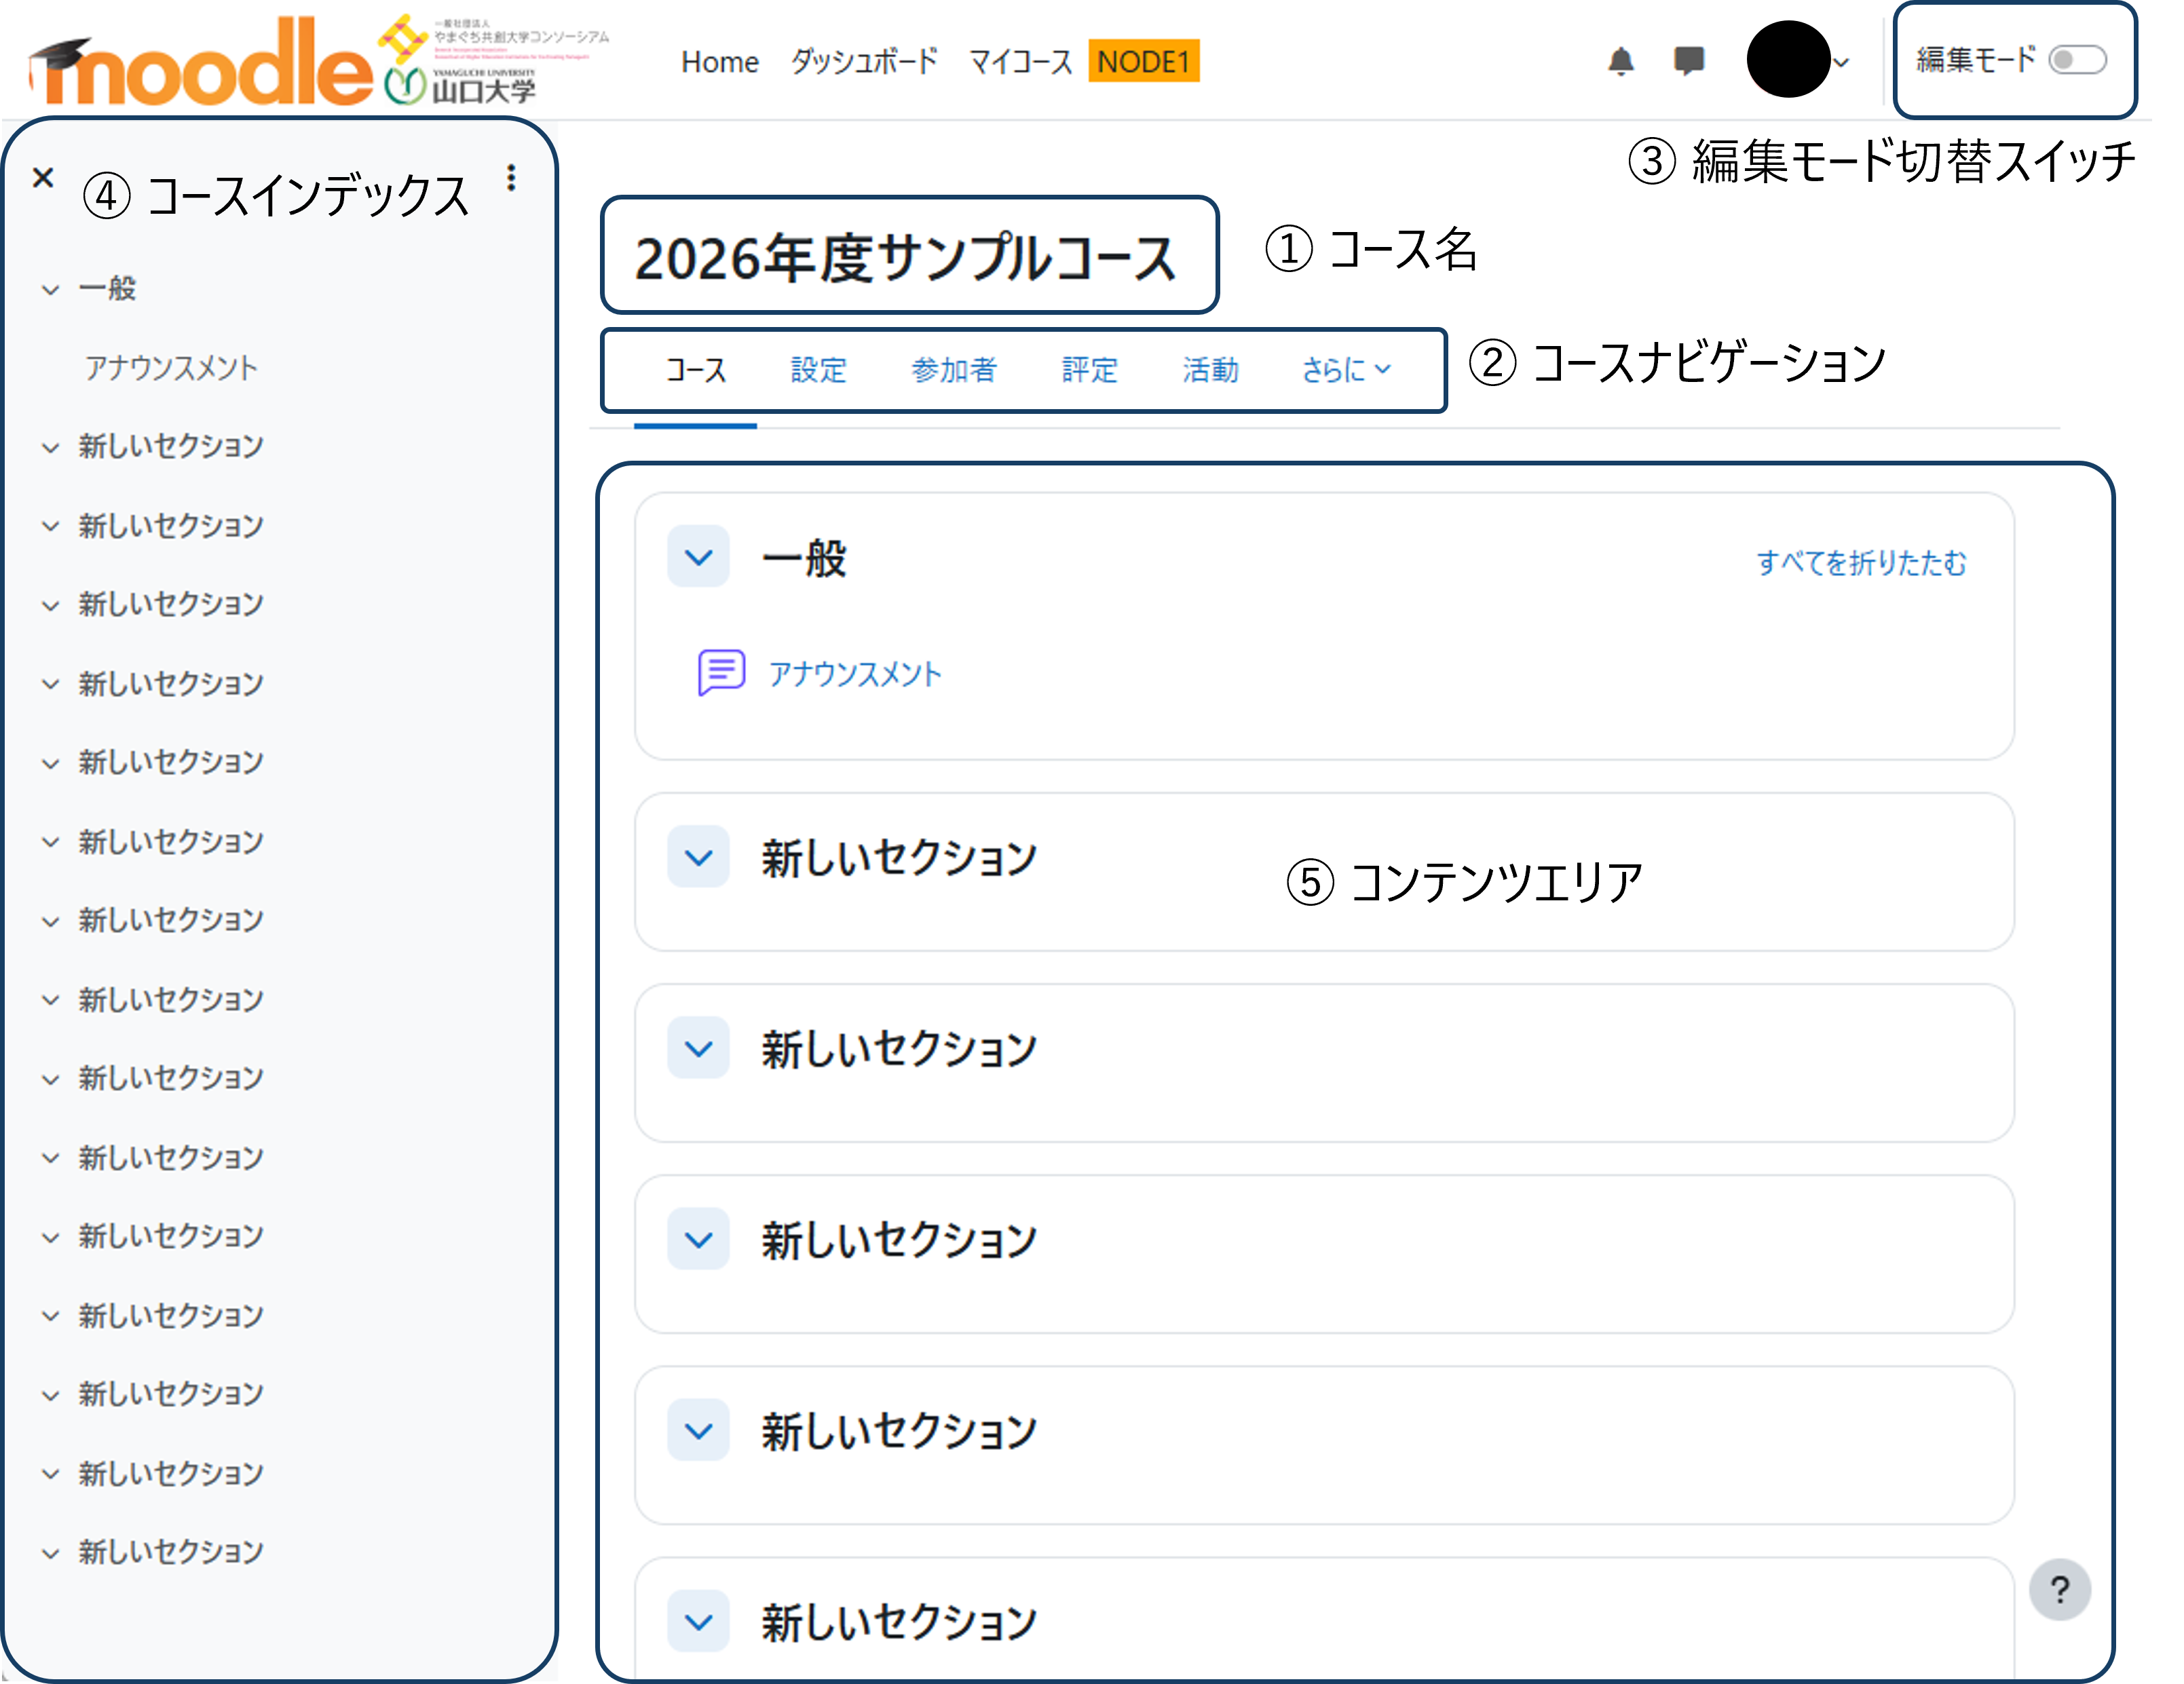2184x1684 pixels.
Task: Select 一般 label in the course index
Action: tap(107, 289)
